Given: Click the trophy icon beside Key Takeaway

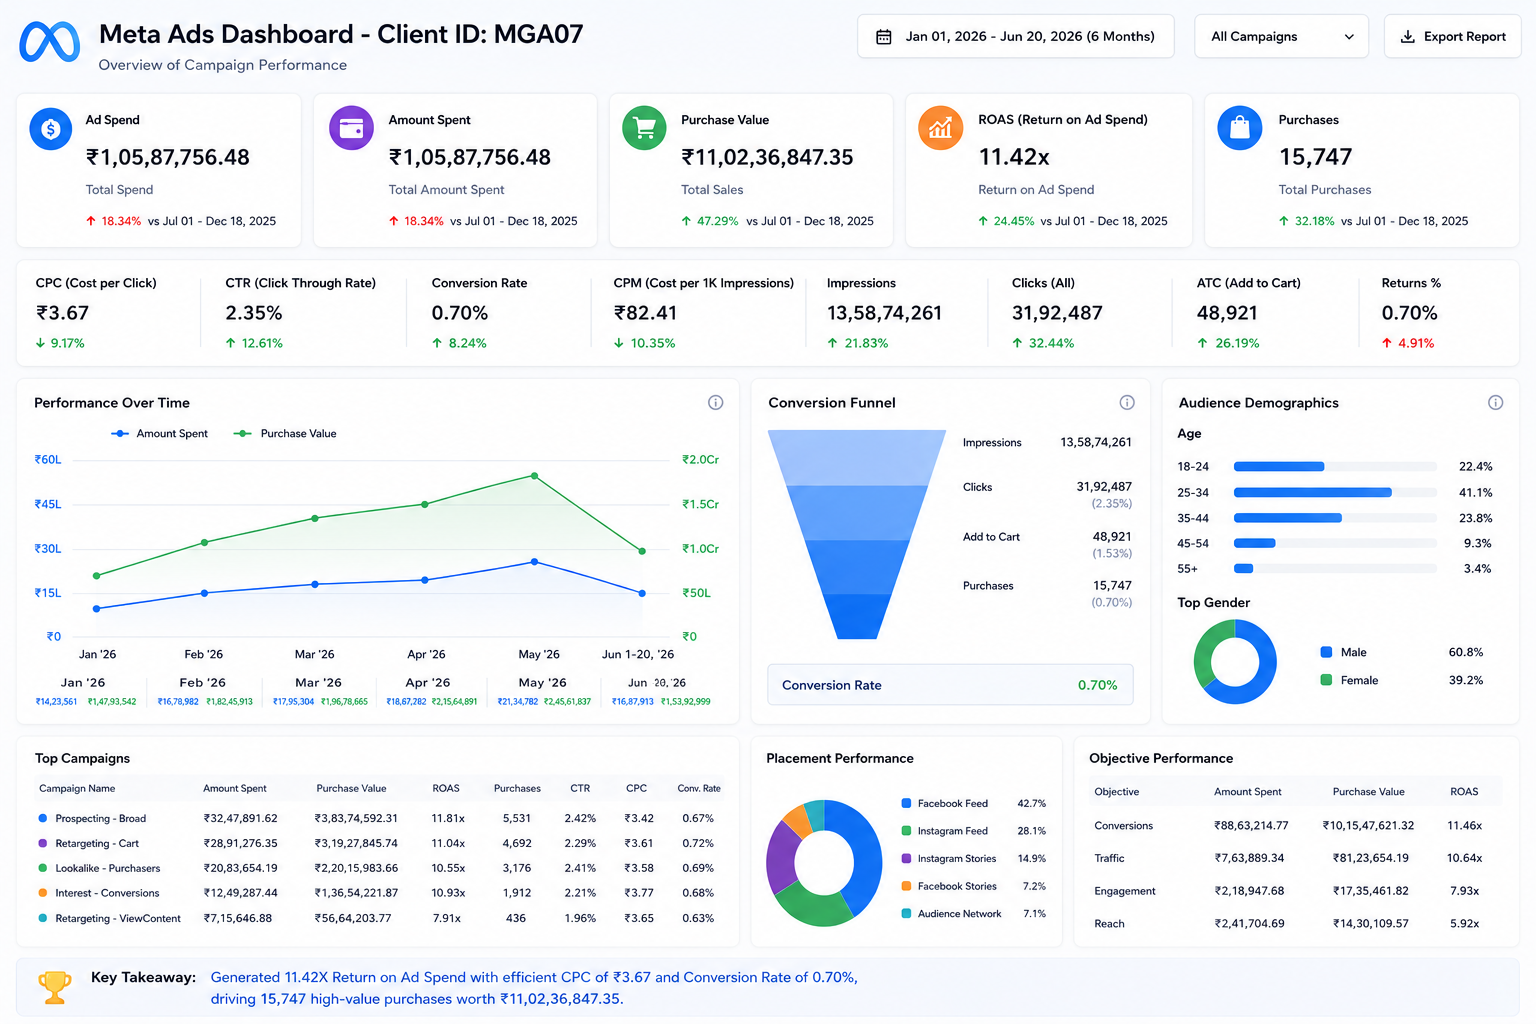Looking at the screenshot, I should point(55,987).
